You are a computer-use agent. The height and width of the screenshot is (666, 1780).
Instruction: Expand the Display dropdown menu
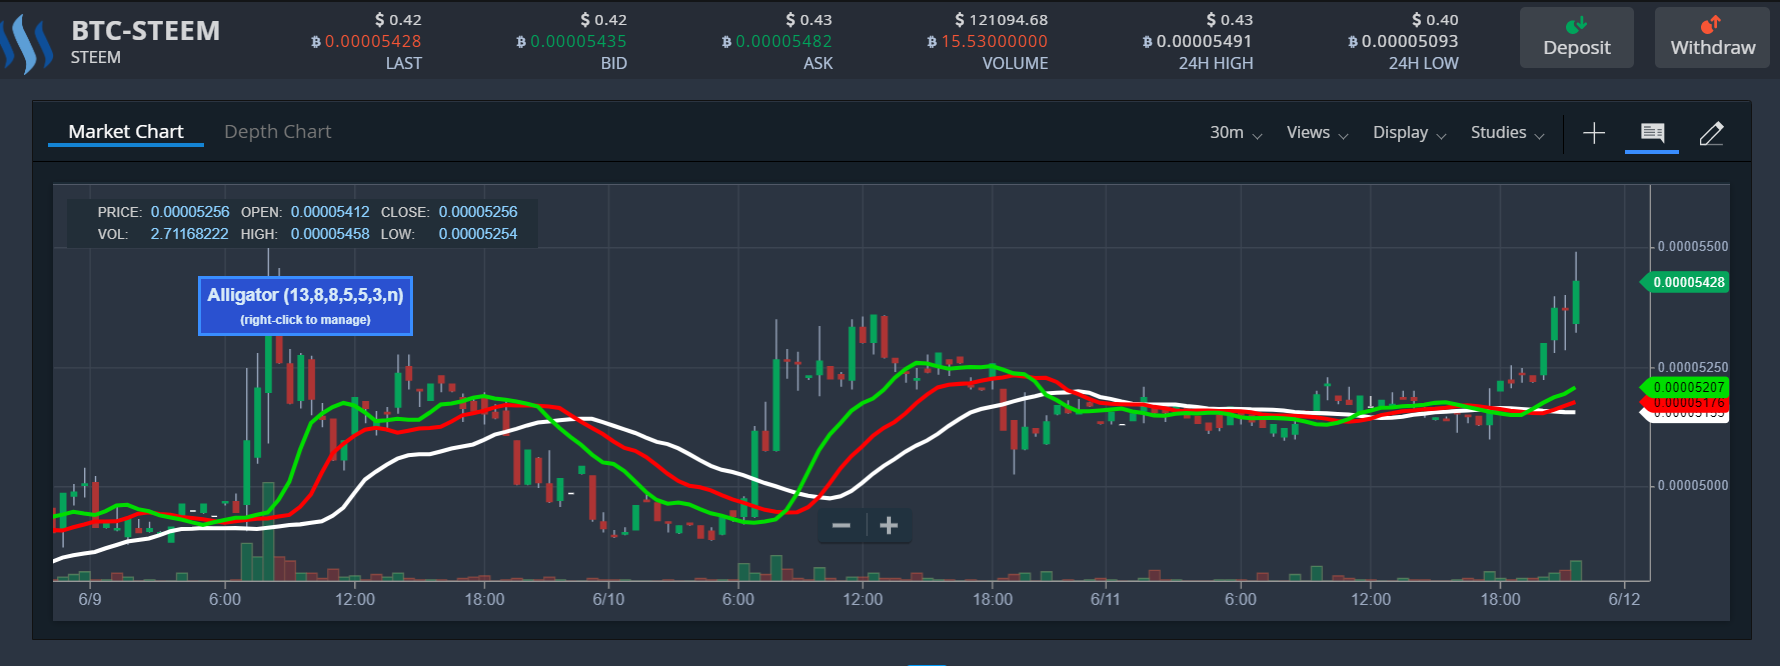(1409, 132)
